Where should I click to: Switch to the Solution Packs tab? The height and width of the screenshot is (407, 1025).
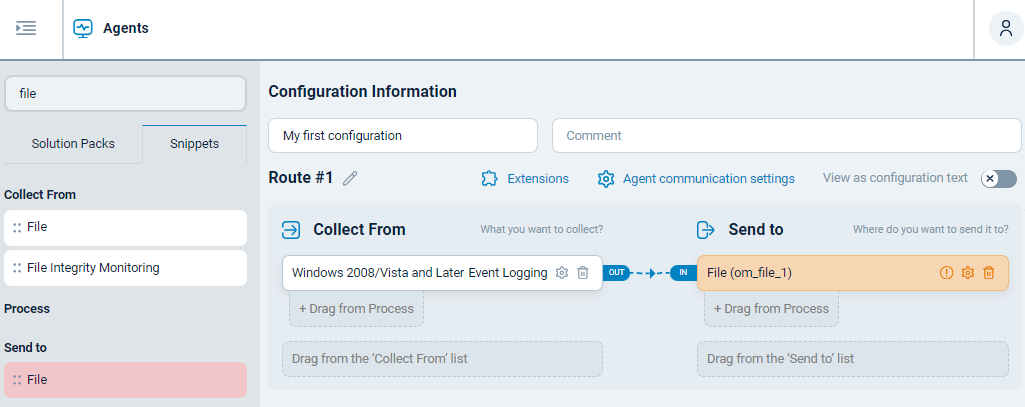[x=73, y=143]
